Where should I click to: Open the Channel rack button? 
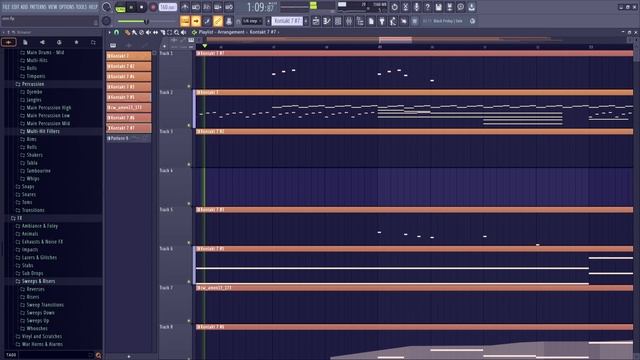click(338, 21)
